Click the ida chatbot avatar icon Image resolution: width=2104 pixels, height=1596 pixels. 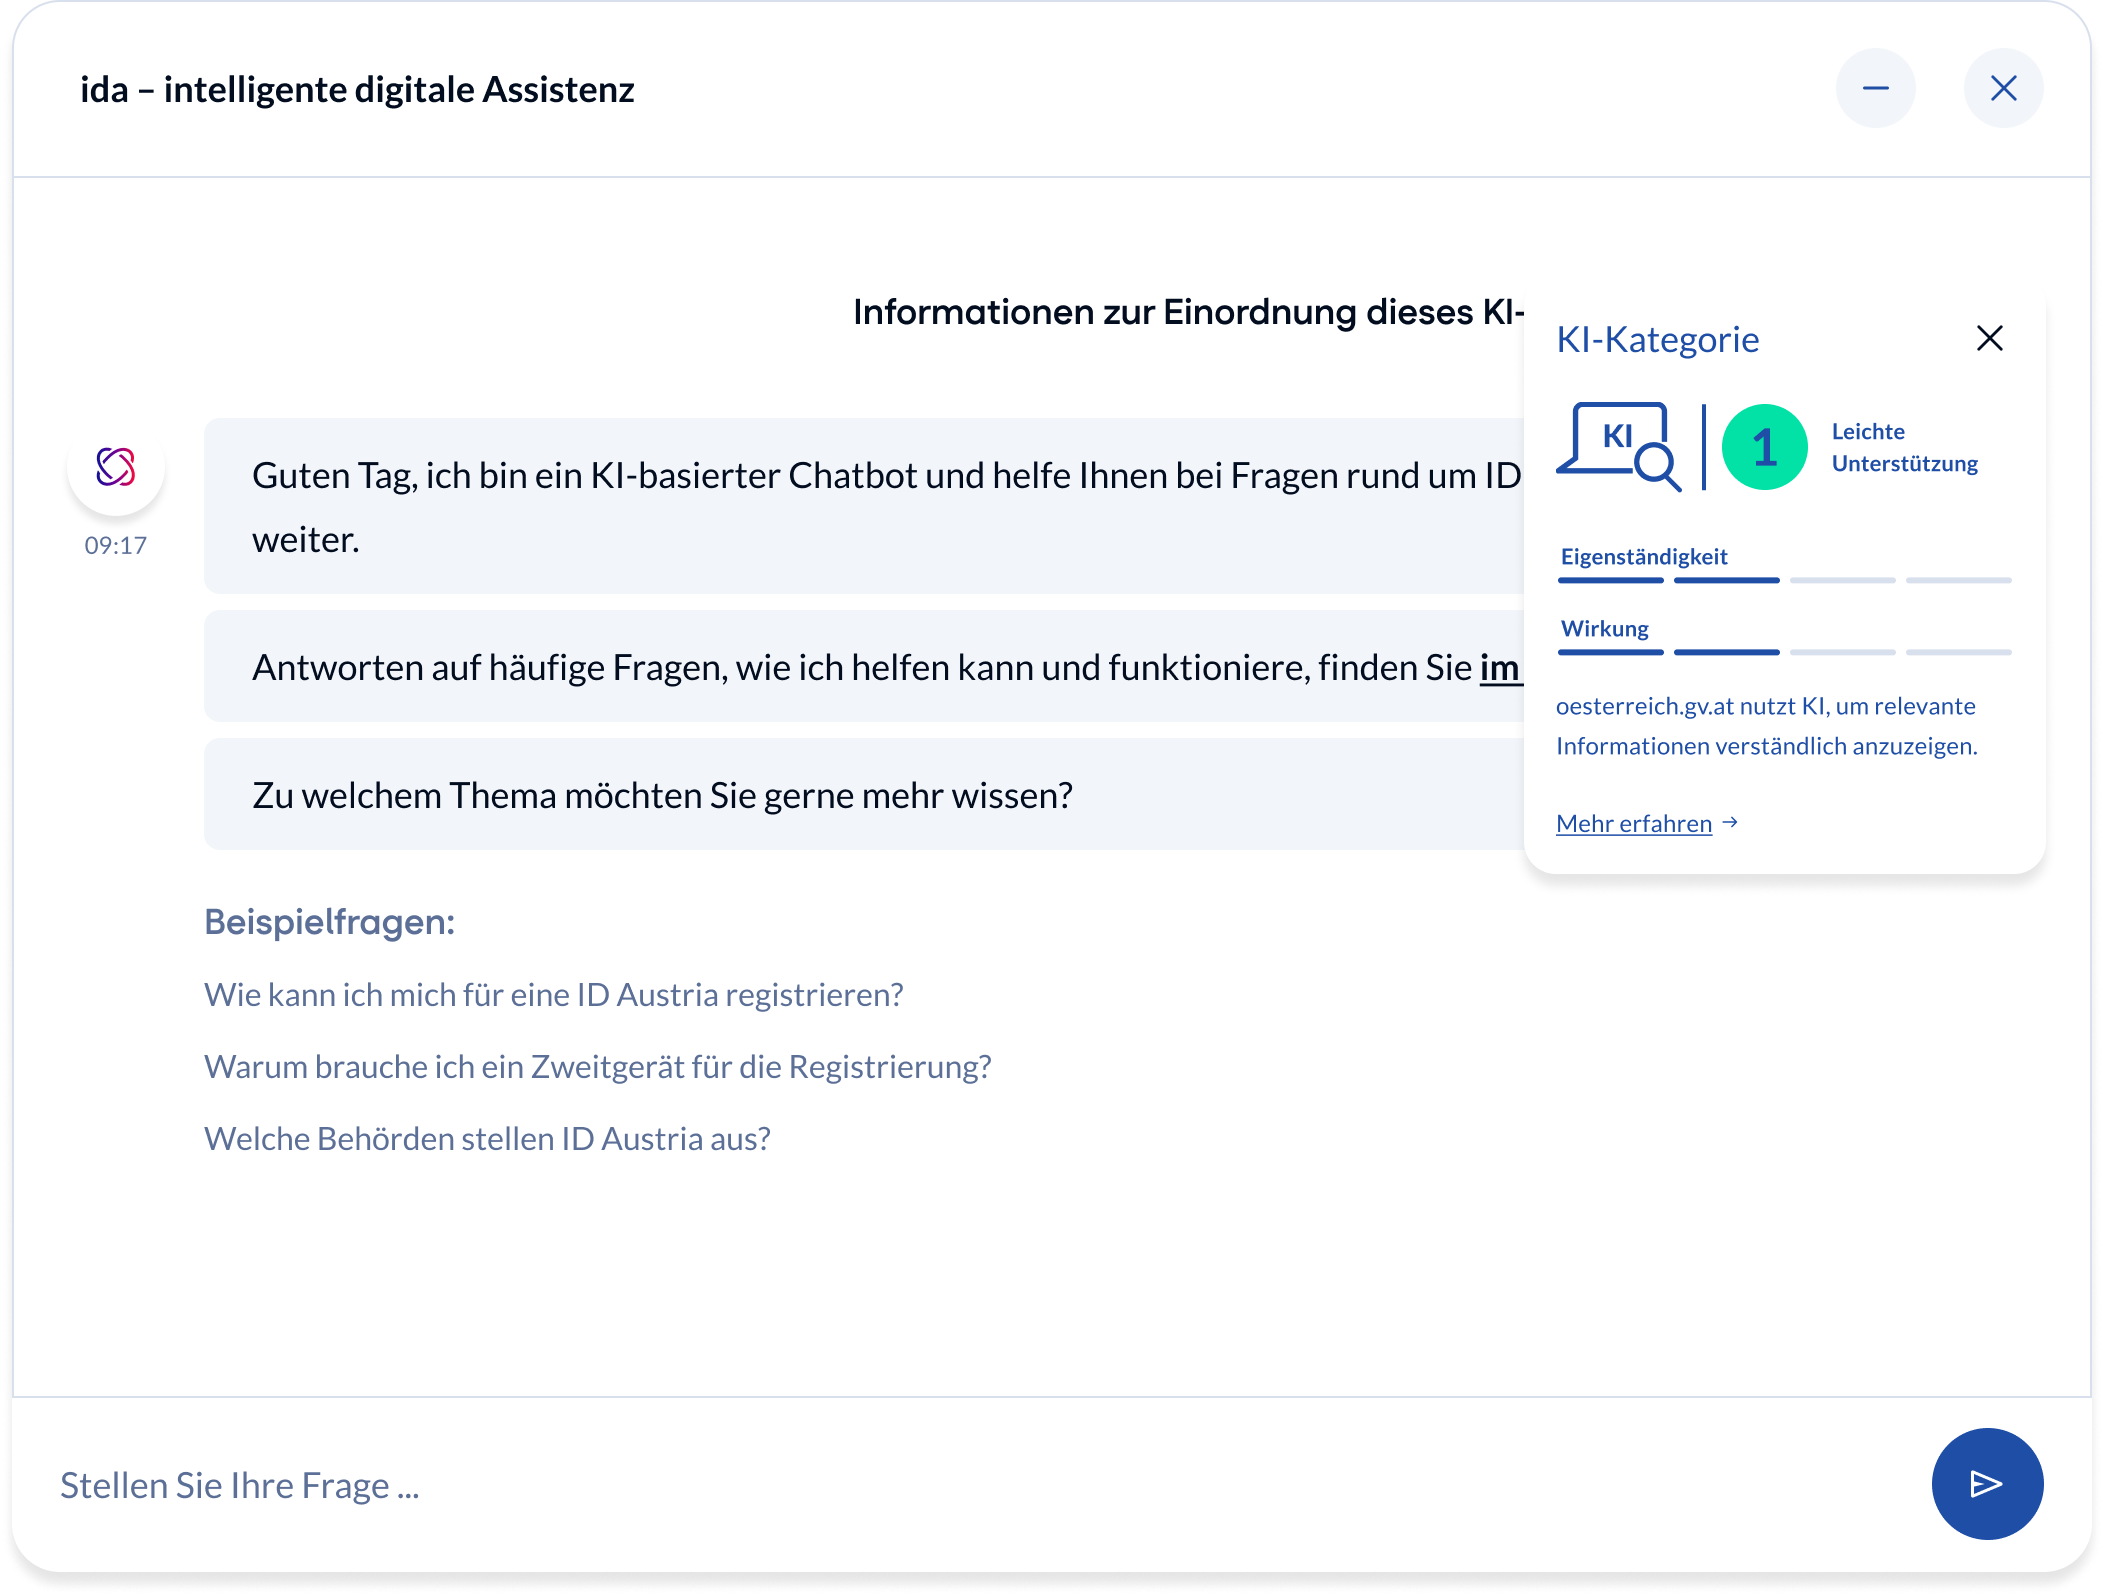[x=116, y=467]
